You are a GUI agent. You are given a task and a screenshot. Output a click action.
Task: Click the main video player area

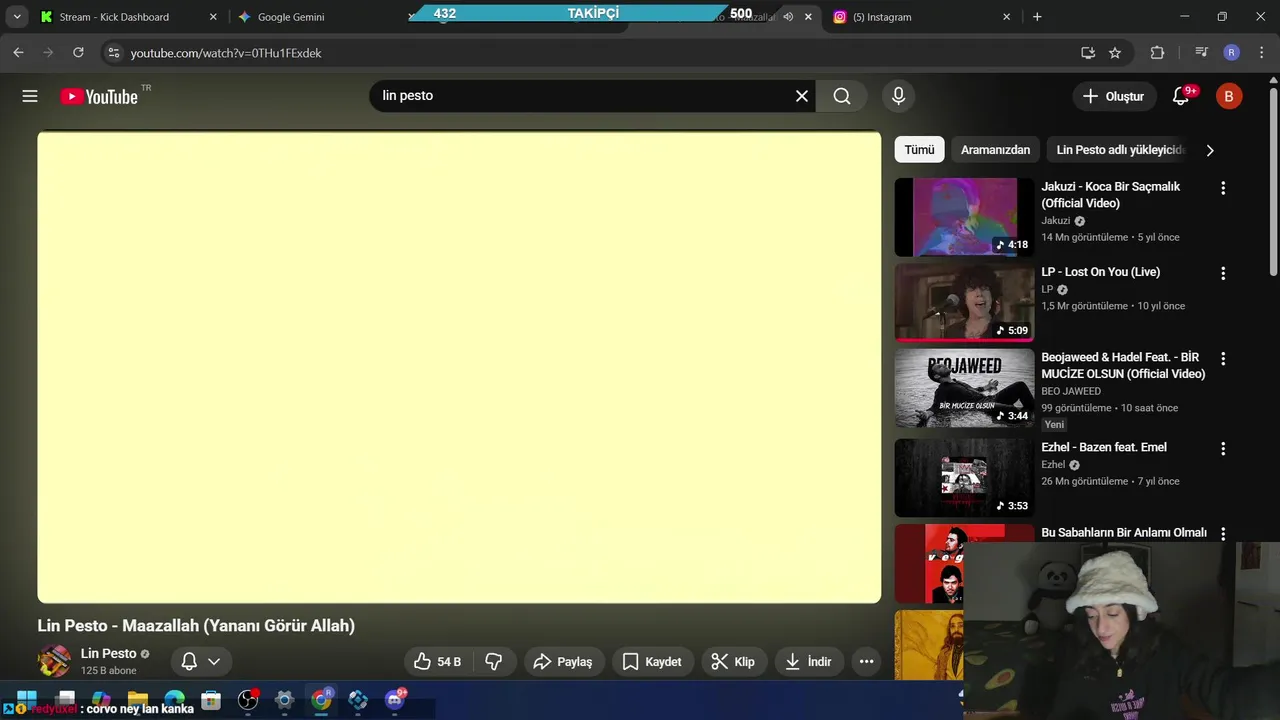[x=459, y=367]
